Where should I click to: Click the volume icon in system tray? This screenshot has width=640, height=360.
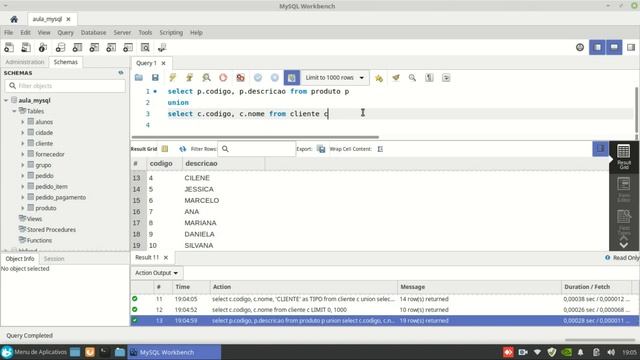(x=611, y=352)
